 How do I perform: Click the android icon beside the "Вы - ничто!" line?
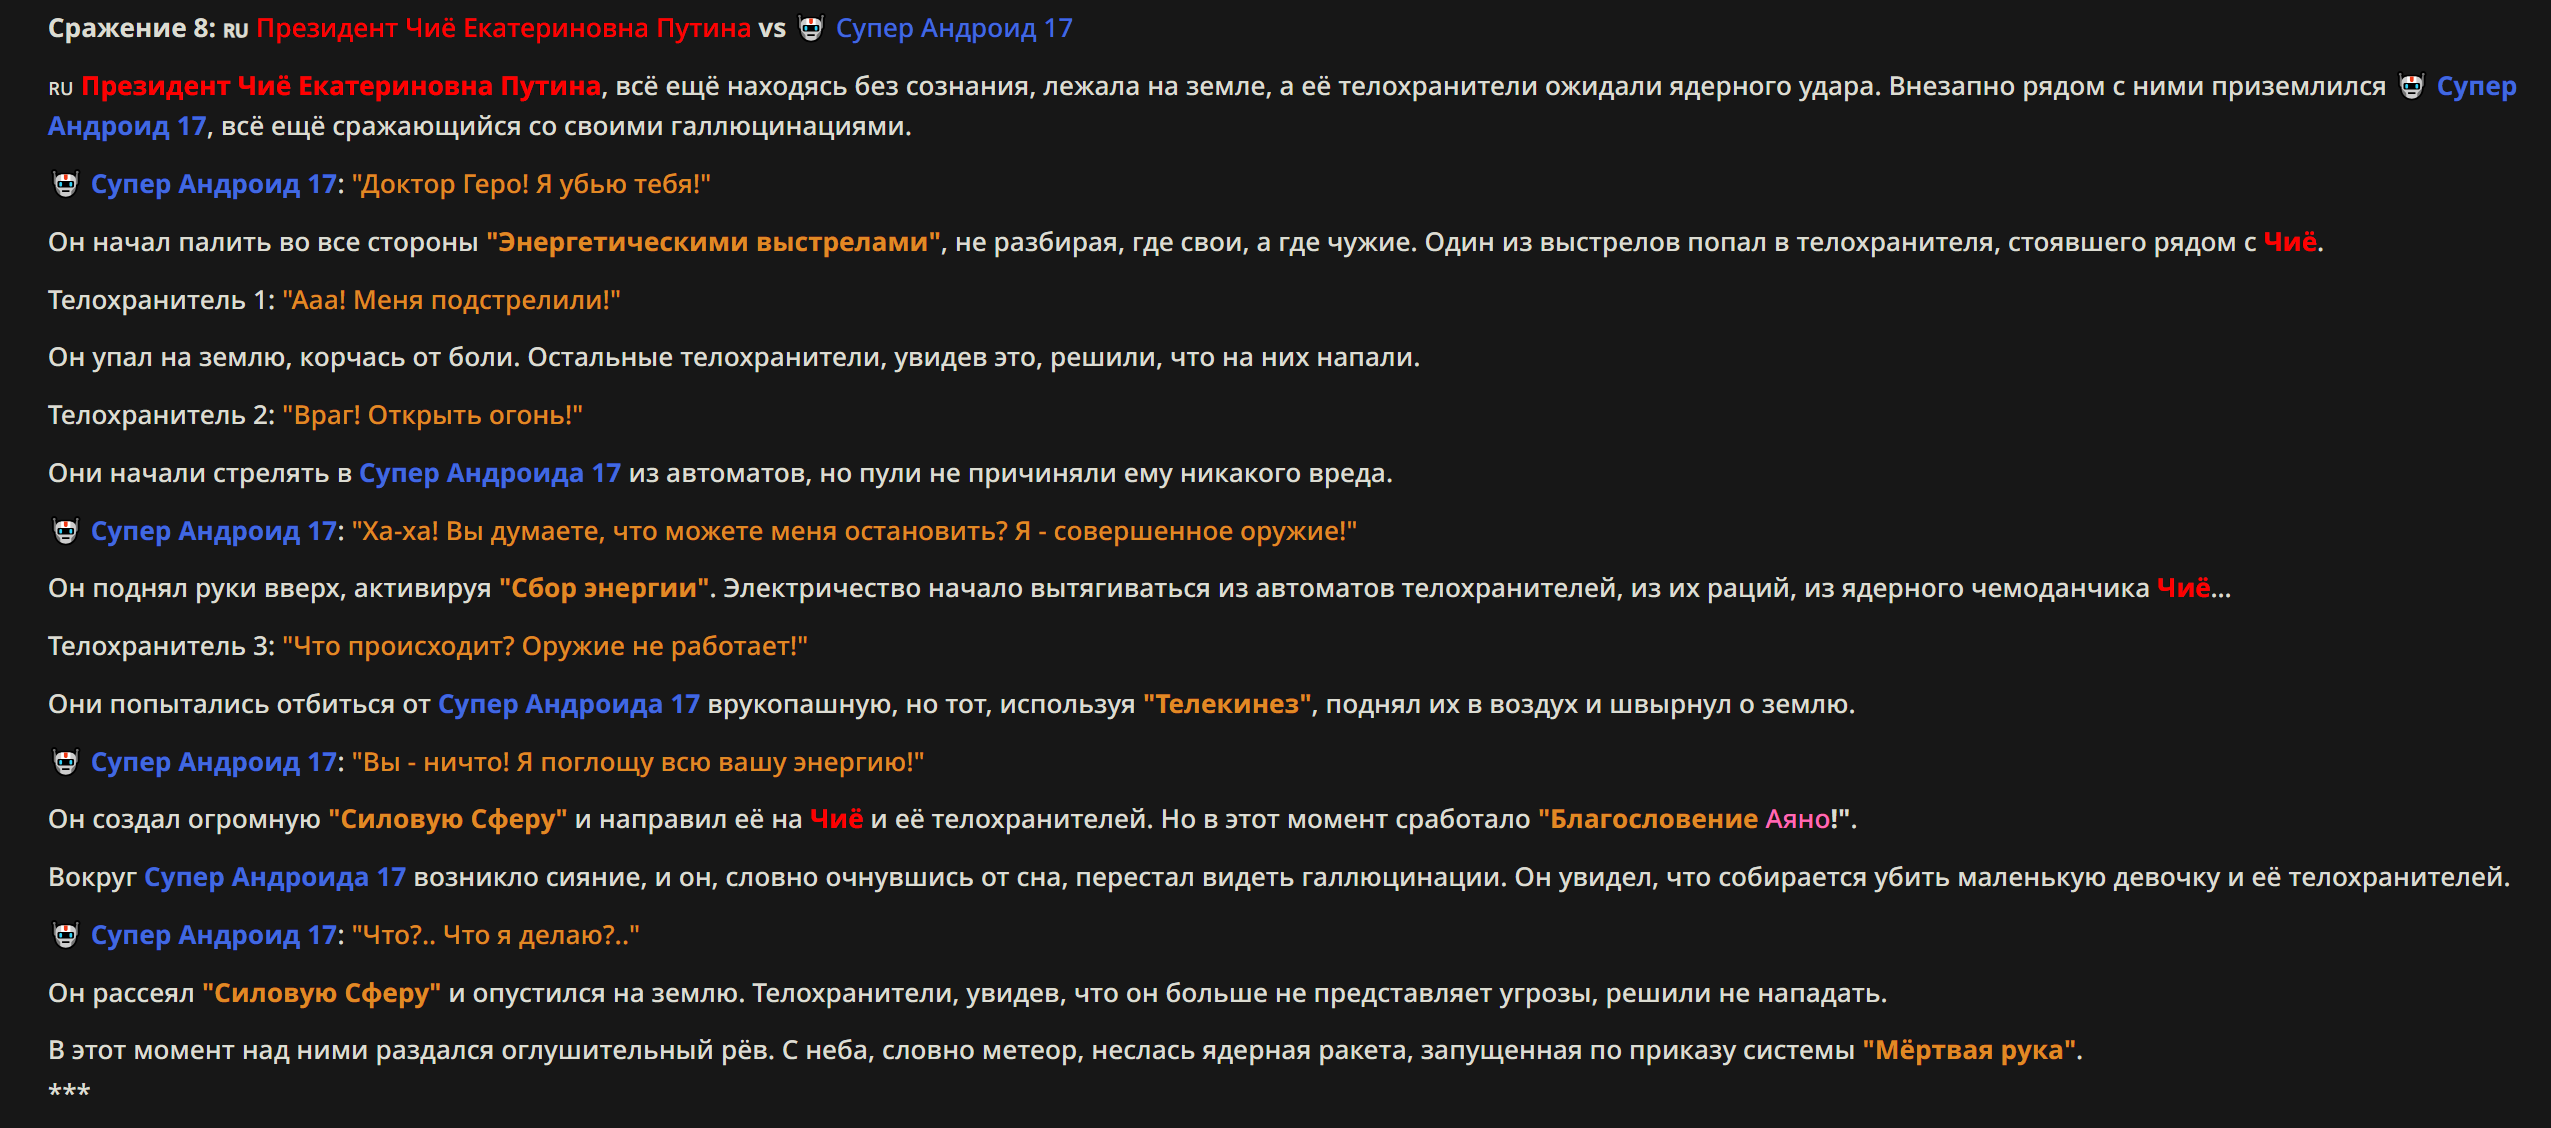pos(65,762)
